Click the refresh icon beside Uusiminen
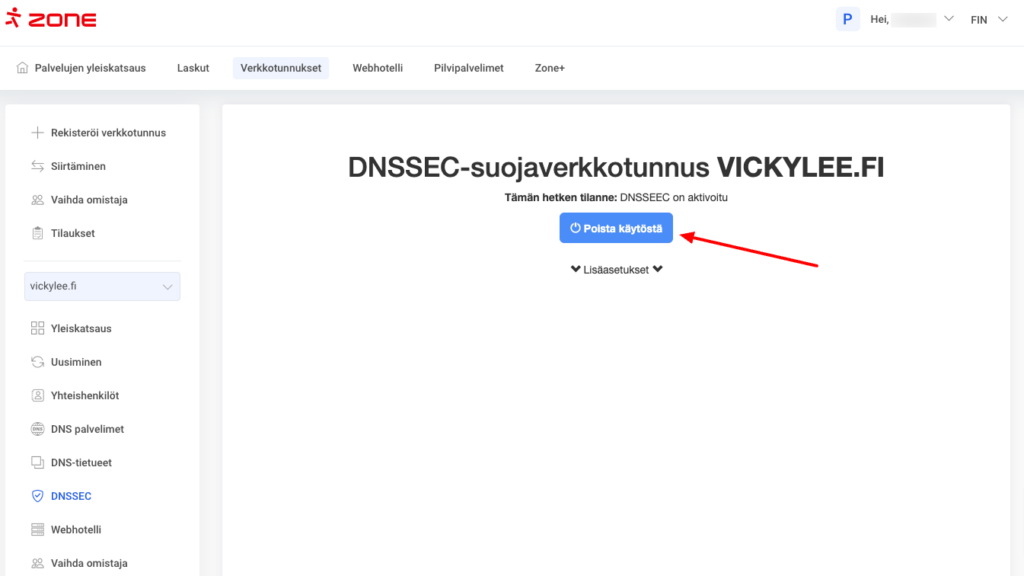The image size is (1024, 576). click(x=37, y=362)
